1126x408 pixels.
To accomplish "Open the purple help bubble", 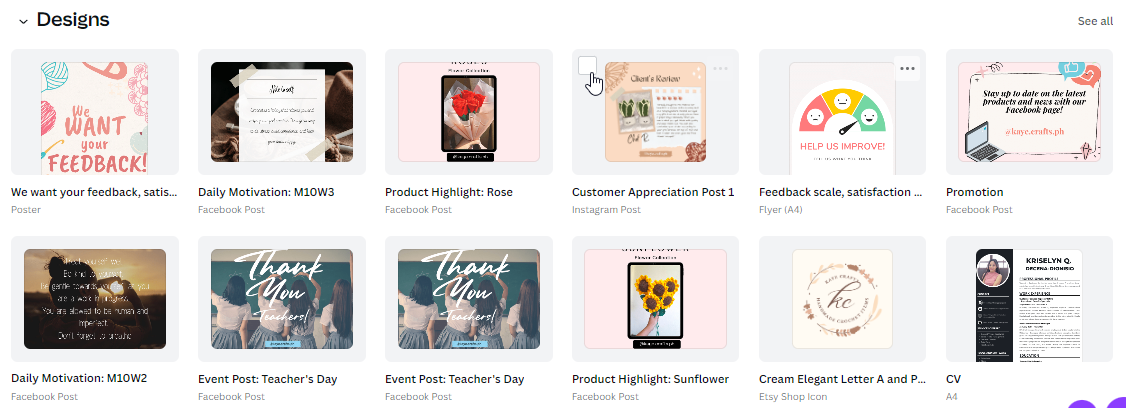I will (x=1098, y=402).
